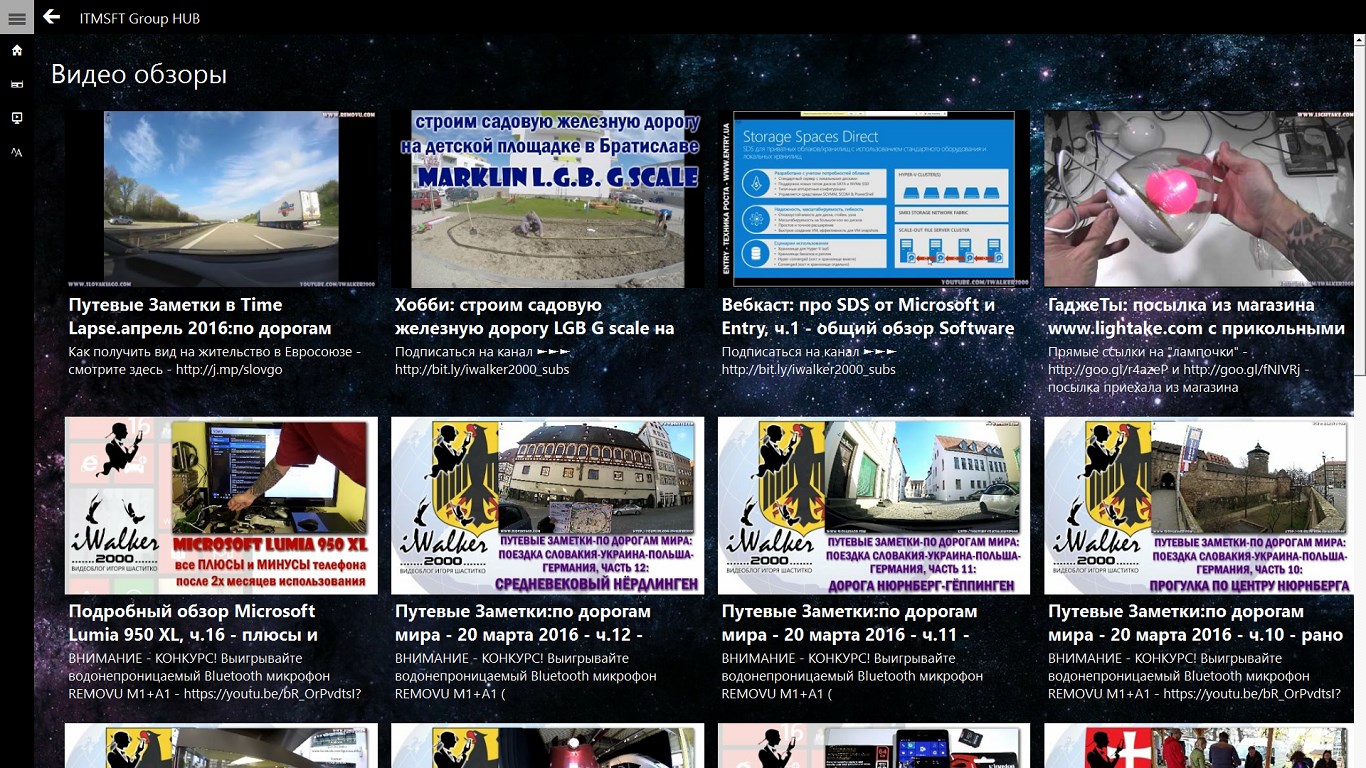Go back with the left arrow

click(x=52, y=17)
